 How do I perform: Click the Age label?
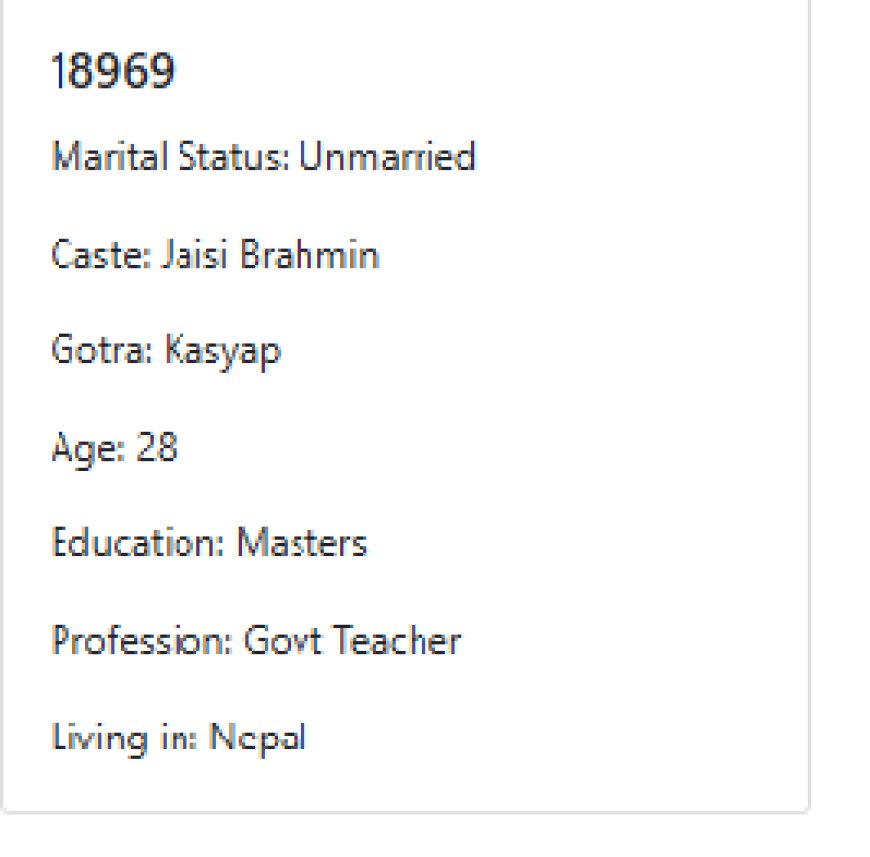pyautogui.click(x=88, y=448)
